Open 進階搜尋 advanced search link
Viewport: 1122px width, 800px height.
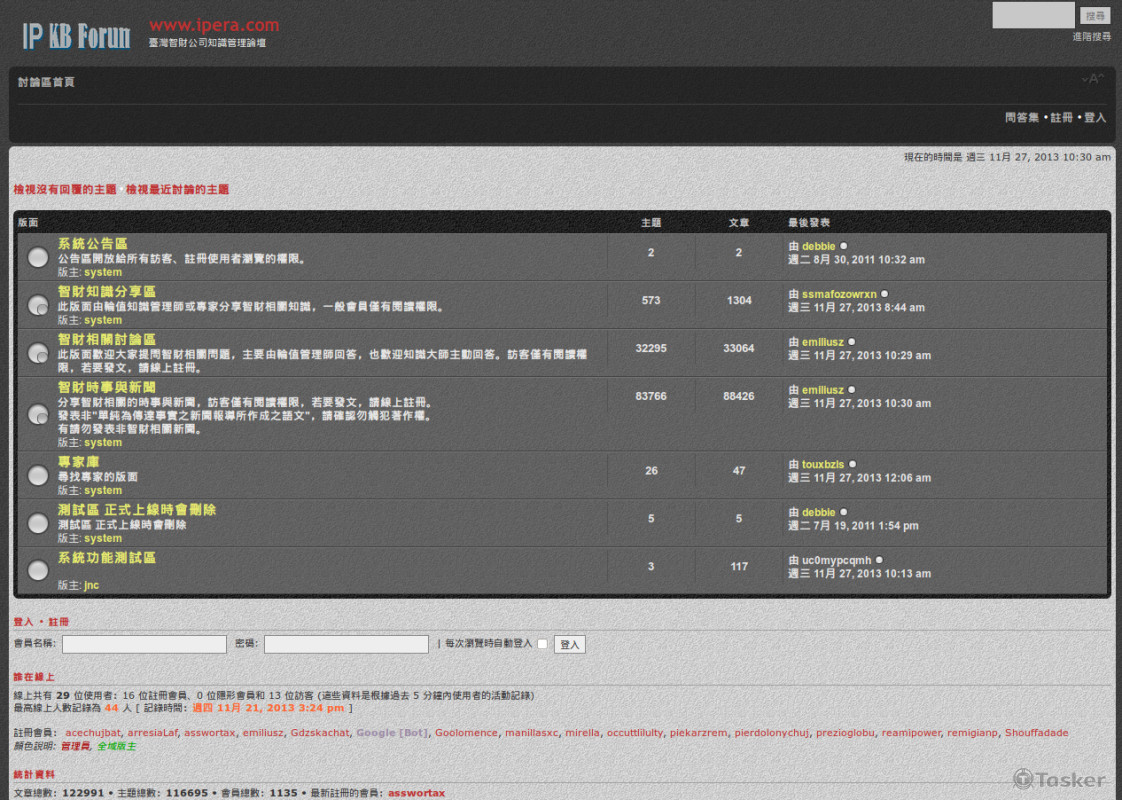pos(1091,37)
